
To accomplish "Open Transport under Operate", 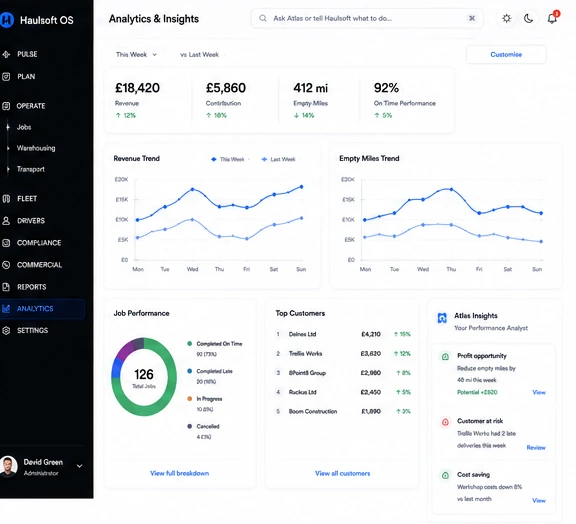I will 31,169.
